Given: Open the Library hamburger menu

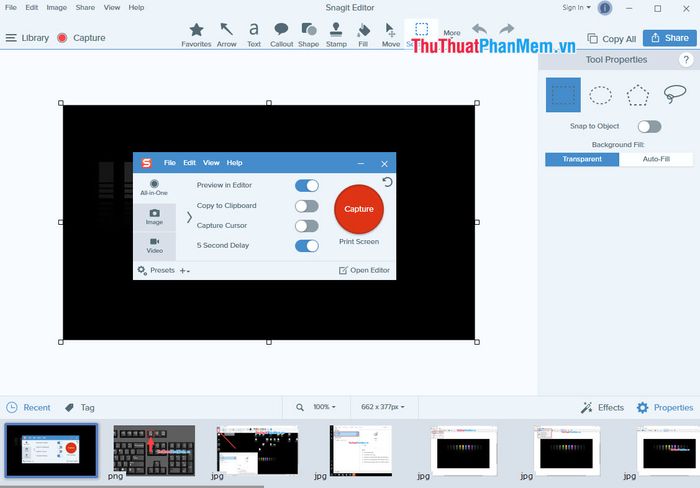Looking at the screenshot, I should 11,38.
